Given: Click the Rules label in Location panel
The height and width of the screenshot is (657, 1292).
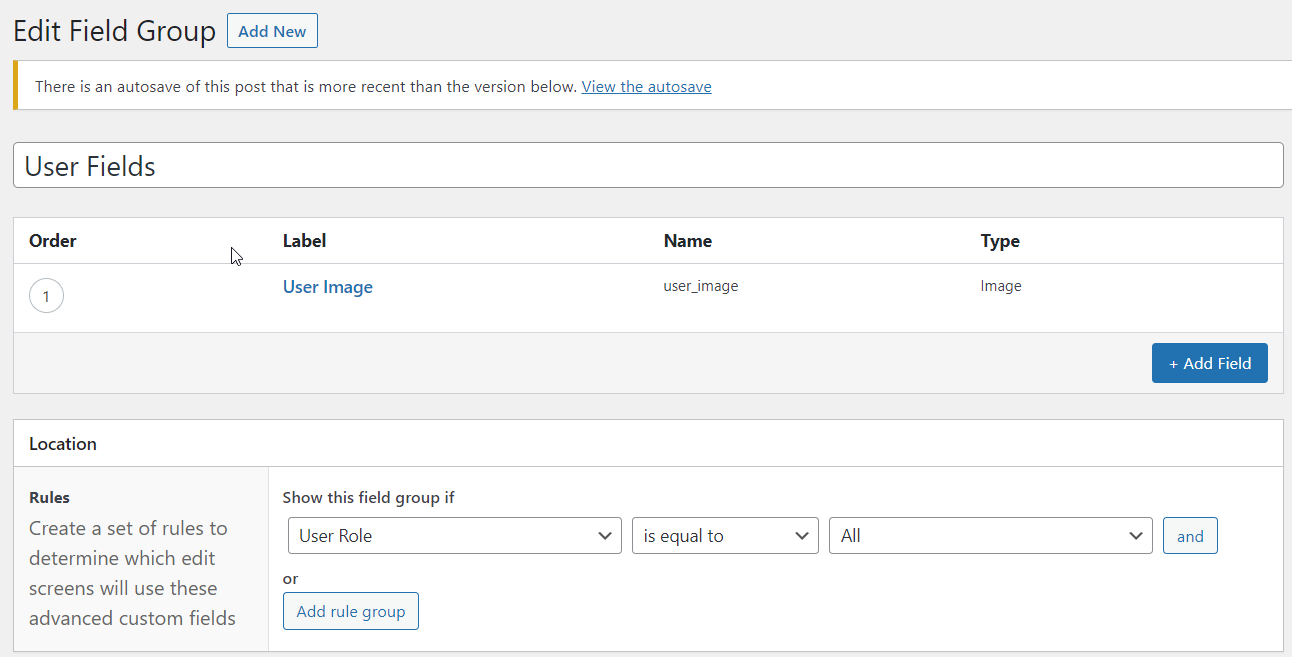Looking at the screenshot, I should tap(49, 498).
